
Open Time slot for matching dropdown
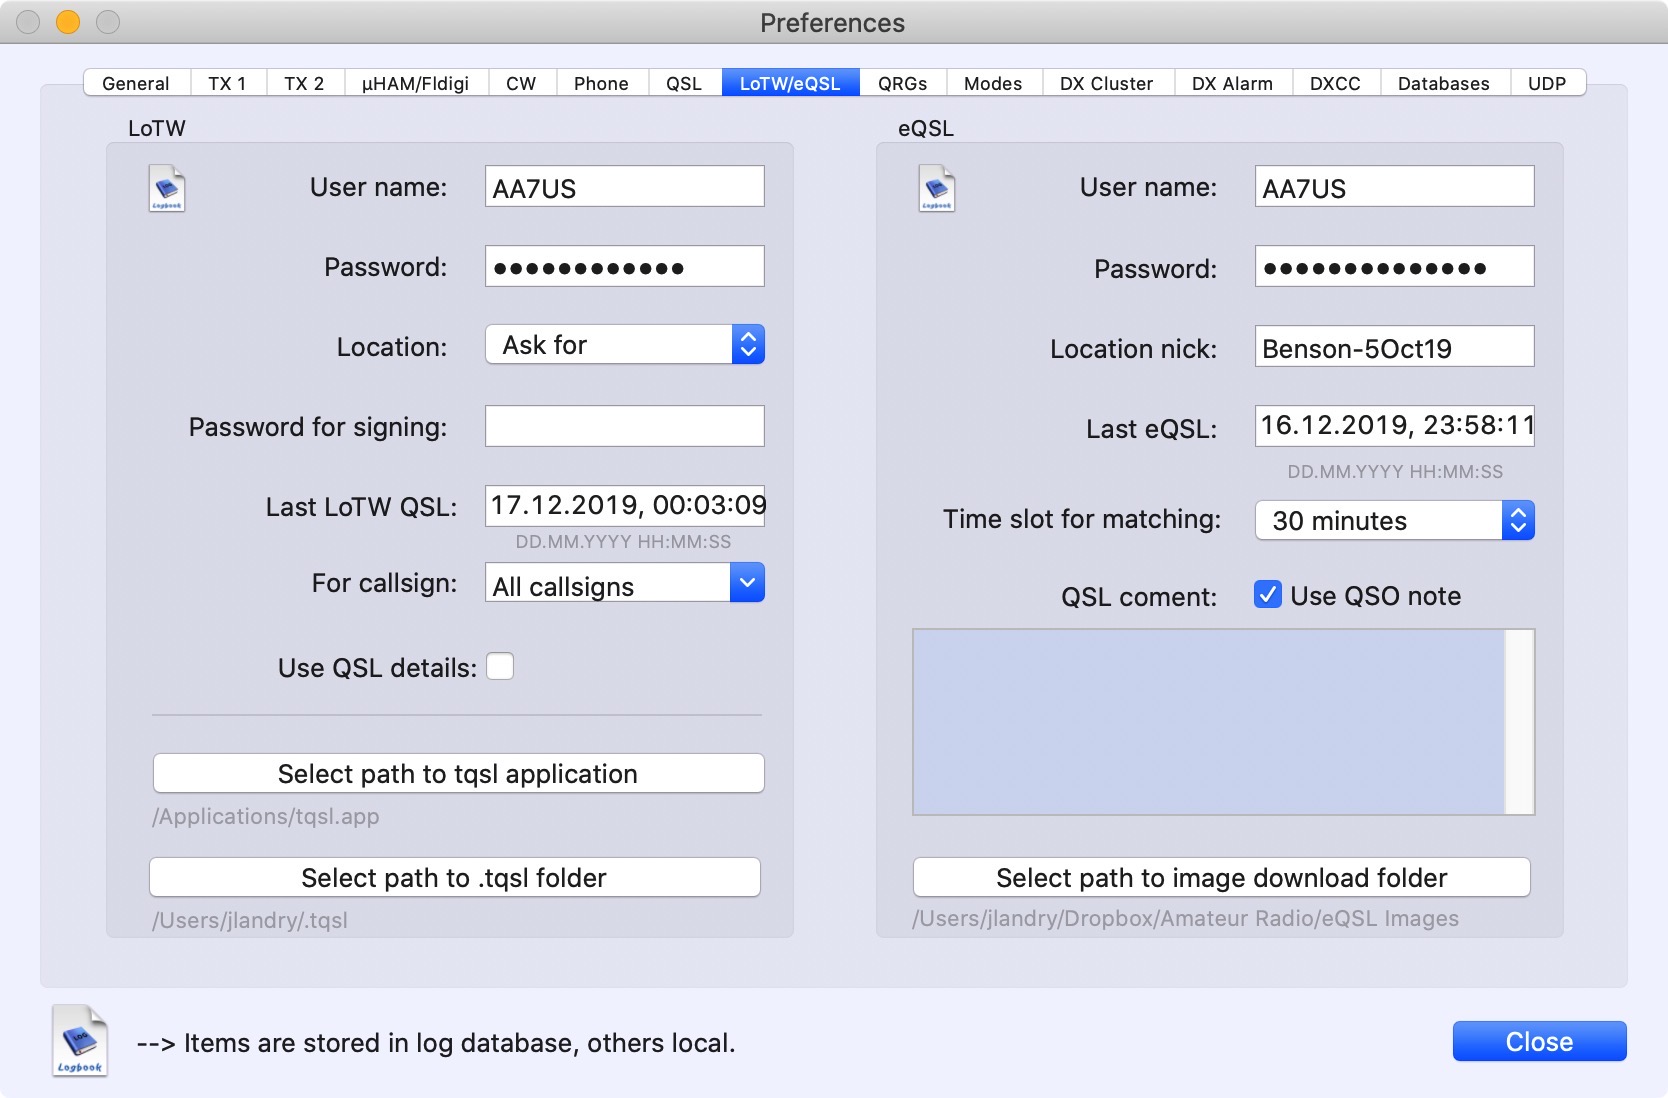[x=1394, y=521]
